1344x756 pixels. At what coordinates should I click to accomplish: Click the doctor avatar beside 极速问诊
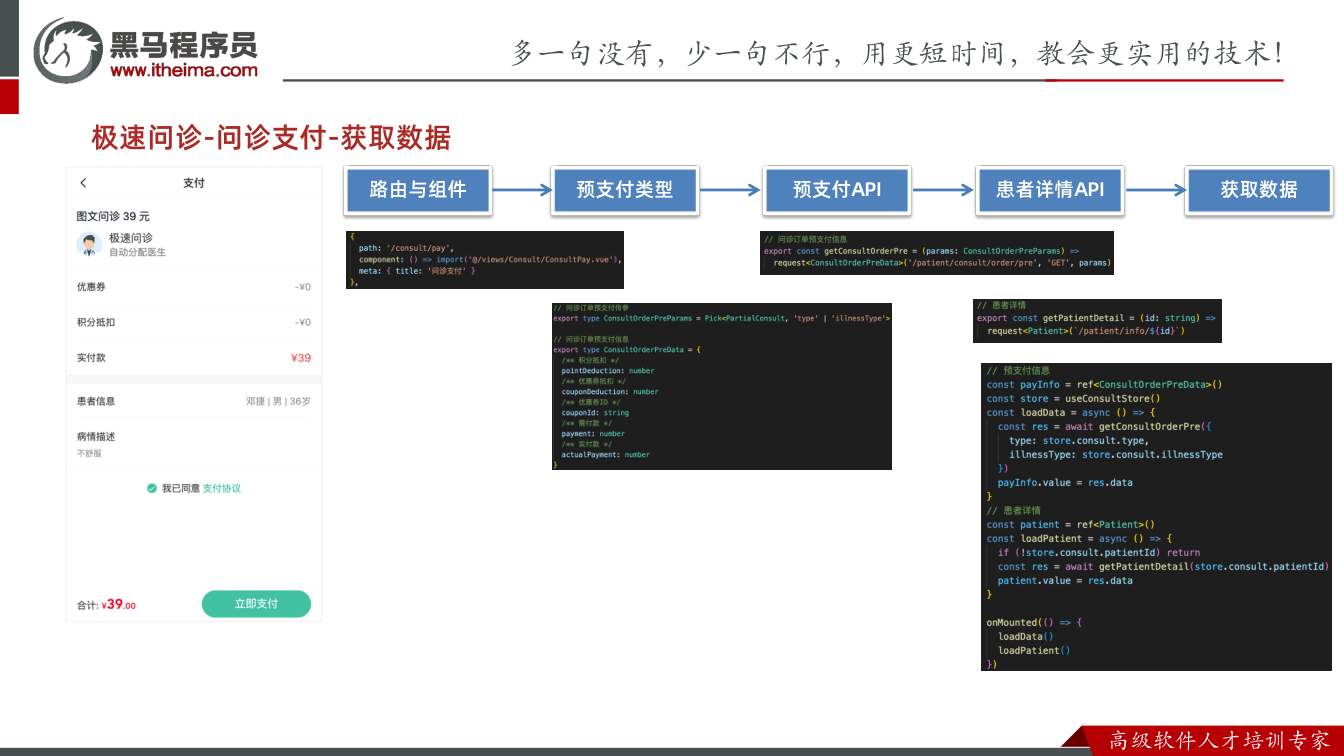point(89,244)
